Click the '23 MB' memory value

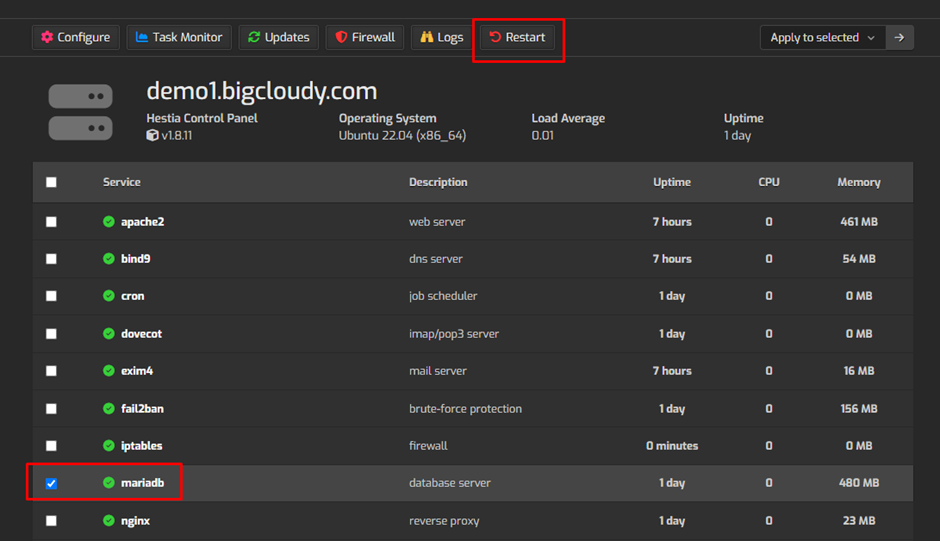[859, 521]
